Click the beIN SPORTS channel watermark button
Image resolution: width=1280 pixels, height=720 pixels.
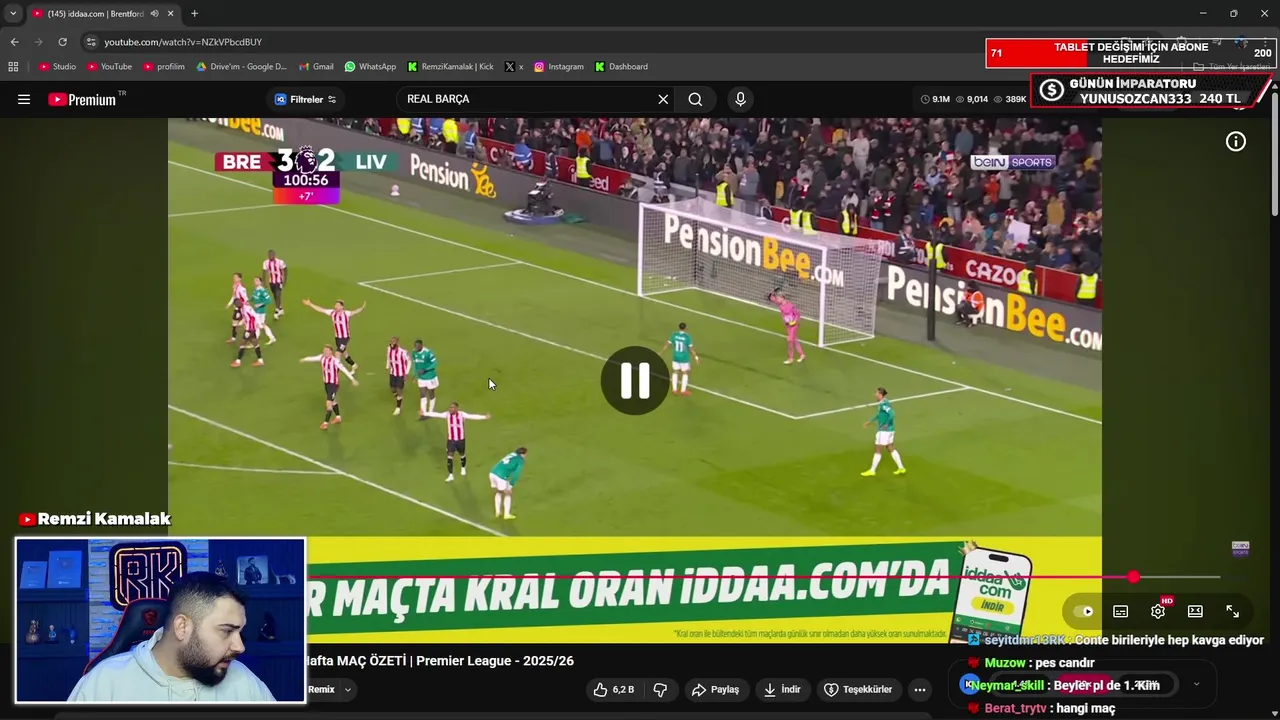point(1240,548)
